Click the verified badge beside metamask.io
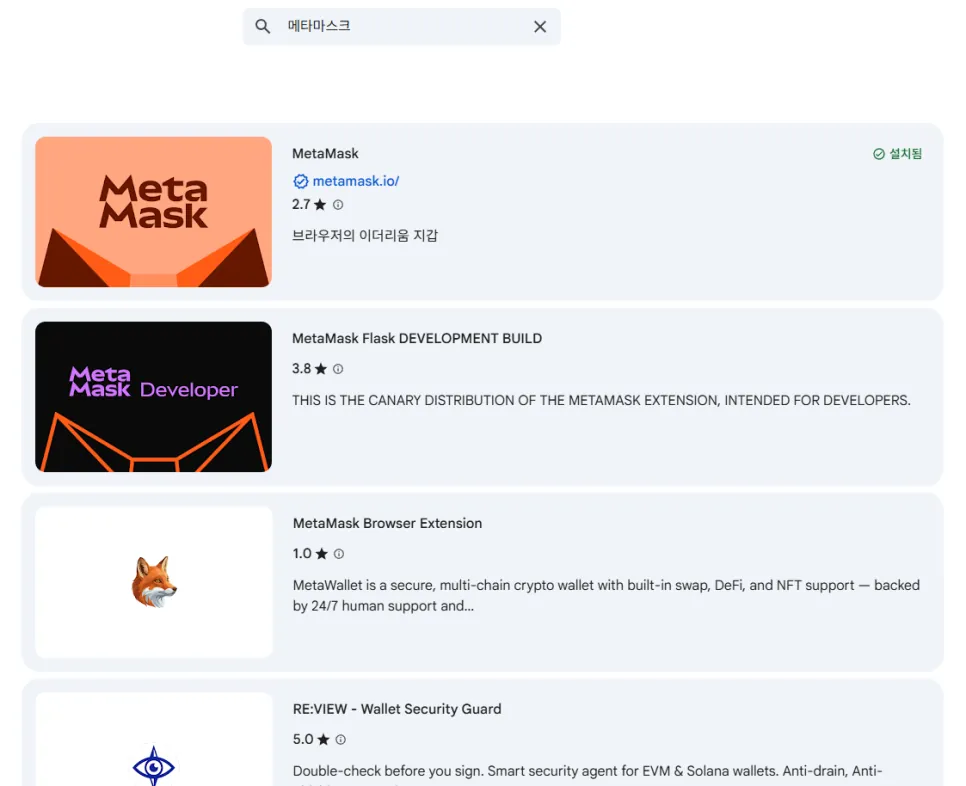 click(301, 181)
